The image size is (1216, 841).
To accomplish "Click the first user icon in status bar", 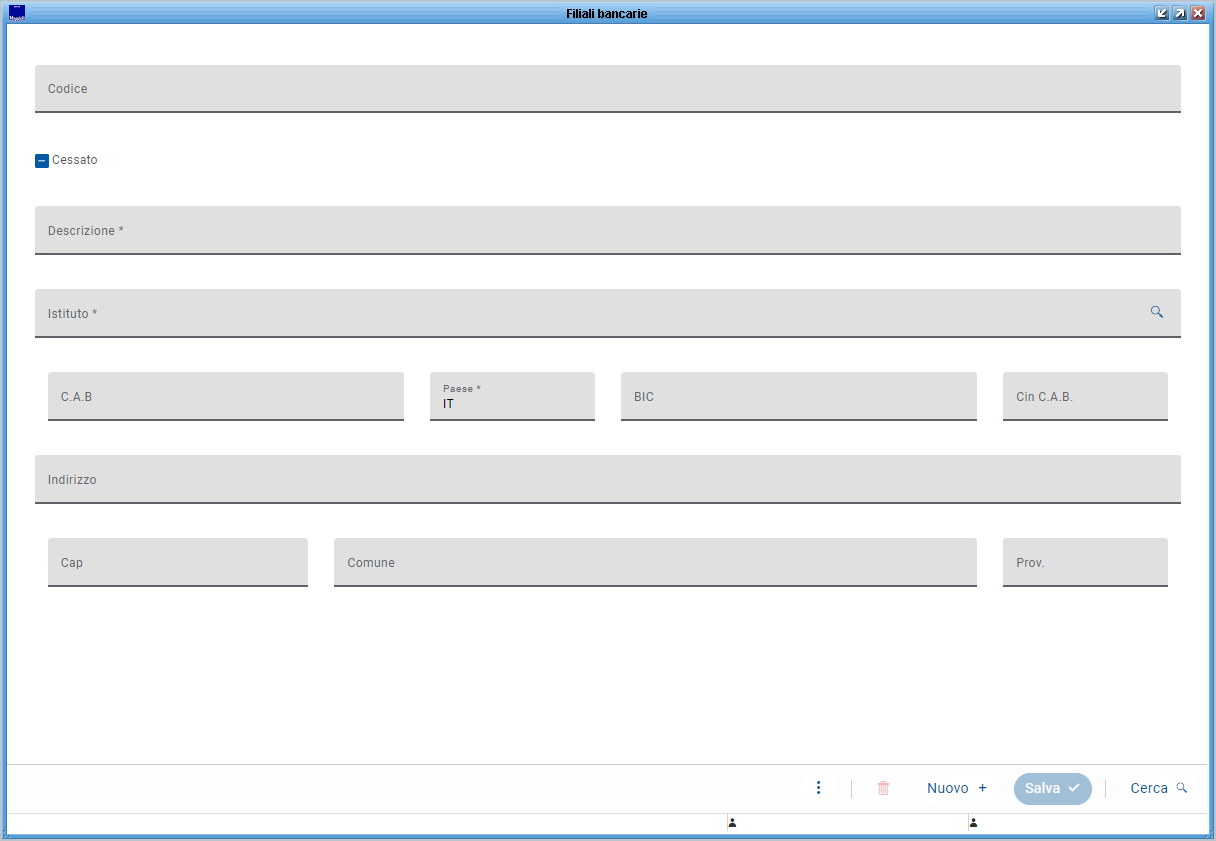I will (732, 823).
